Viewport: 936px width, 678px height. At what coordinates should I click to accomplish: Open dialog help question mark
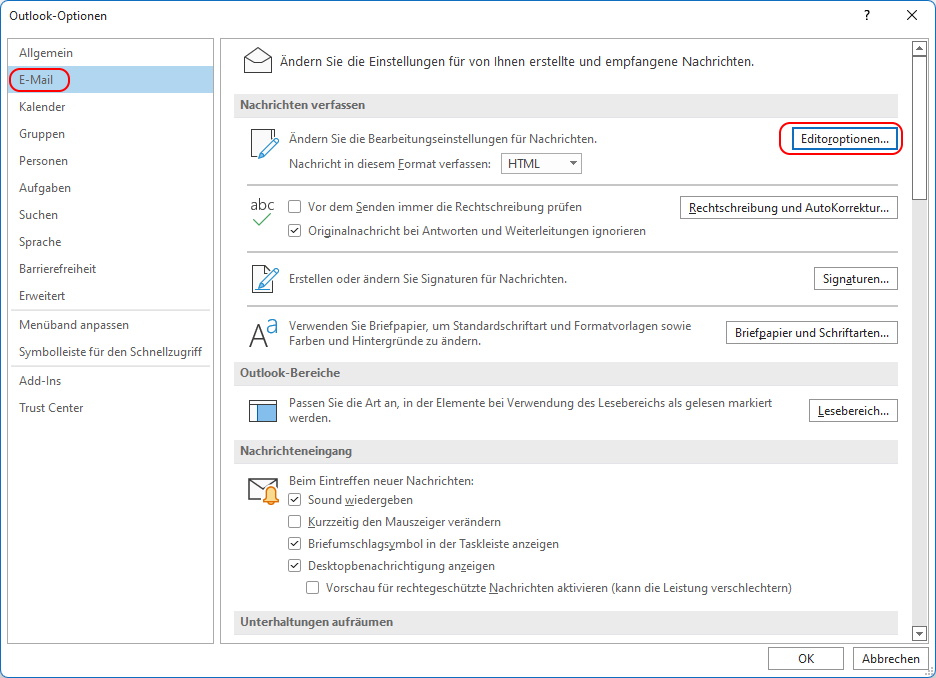click(x=867, y=16)
